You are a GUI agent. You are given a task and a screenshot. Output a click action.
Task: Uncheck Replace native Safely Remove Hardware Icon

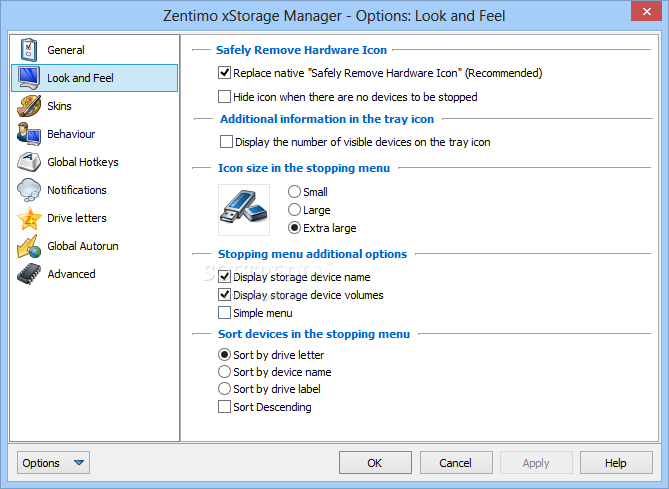[x=224, y=73]
